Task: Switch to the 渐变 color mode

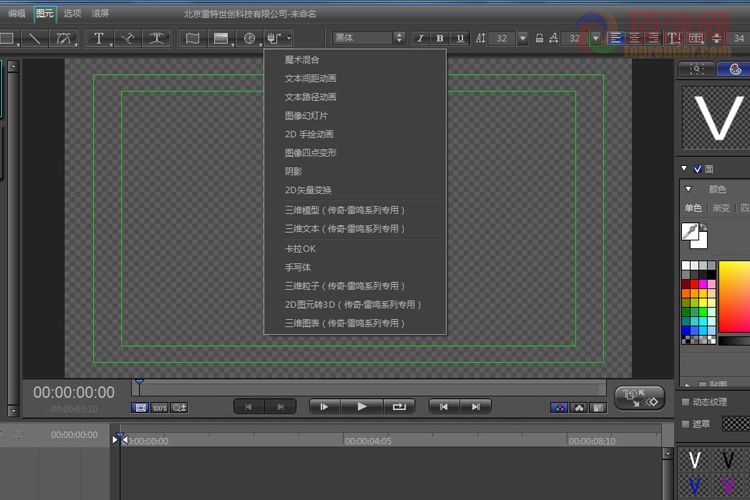Action: pos(721,208)
